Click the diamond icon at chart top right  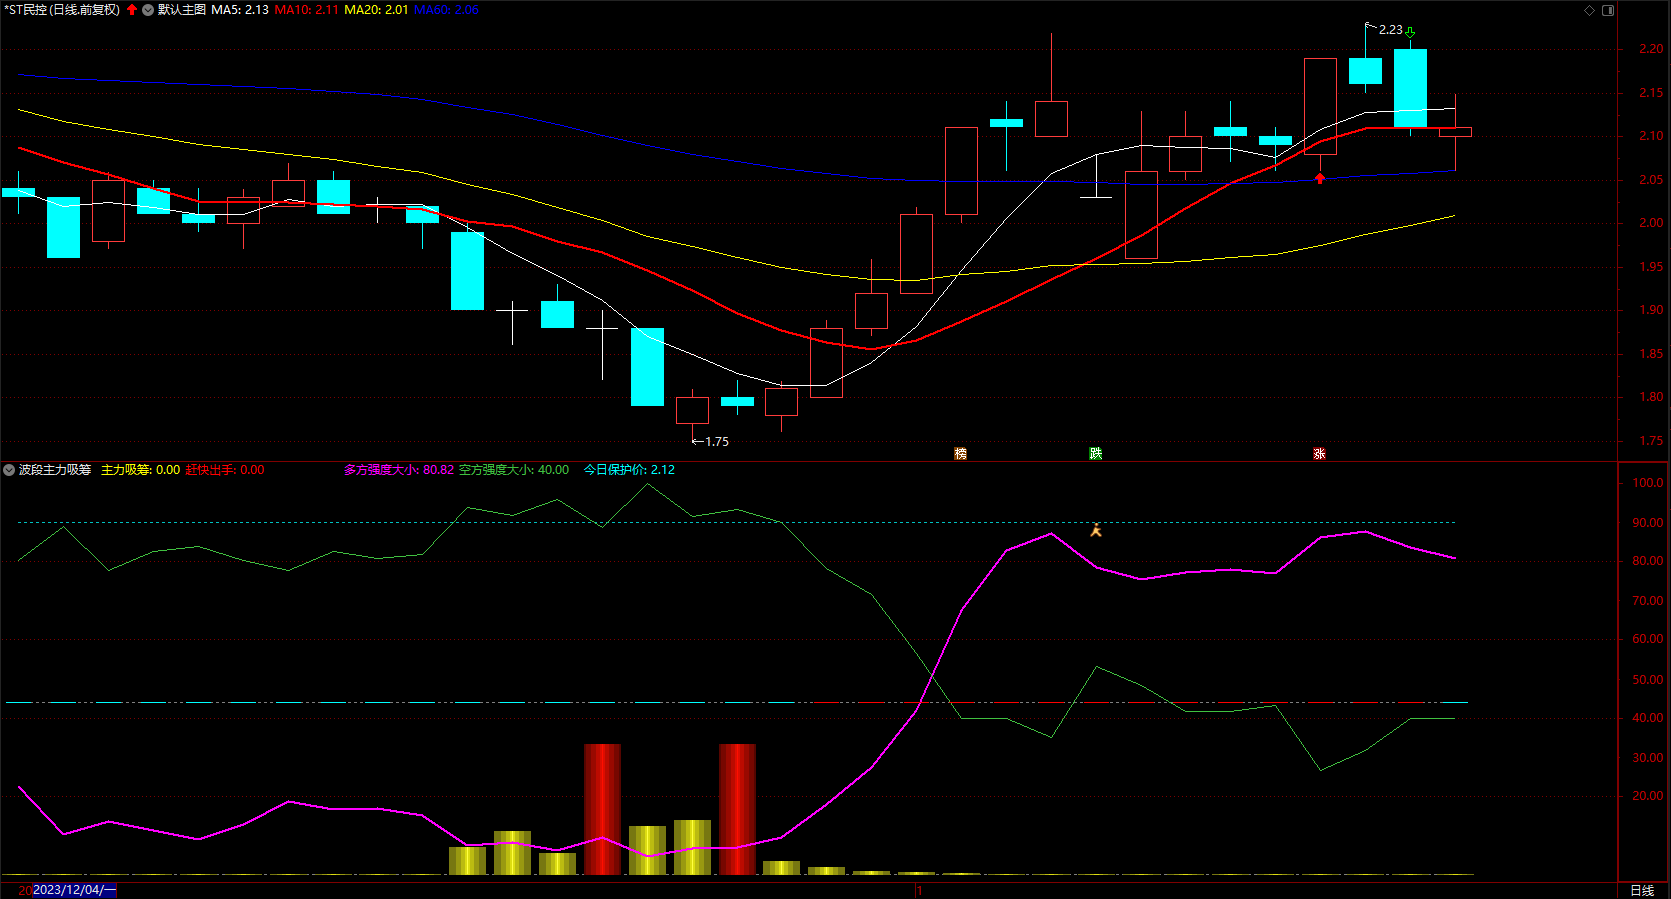(x=1589, y=10)
